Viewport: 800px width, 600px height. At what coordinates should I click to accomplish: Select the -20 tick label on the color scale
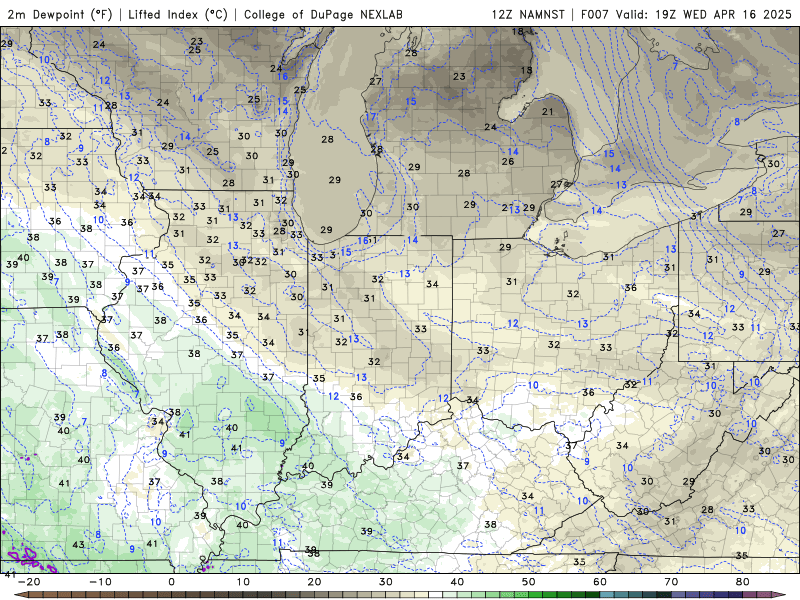tap(29, 582)
